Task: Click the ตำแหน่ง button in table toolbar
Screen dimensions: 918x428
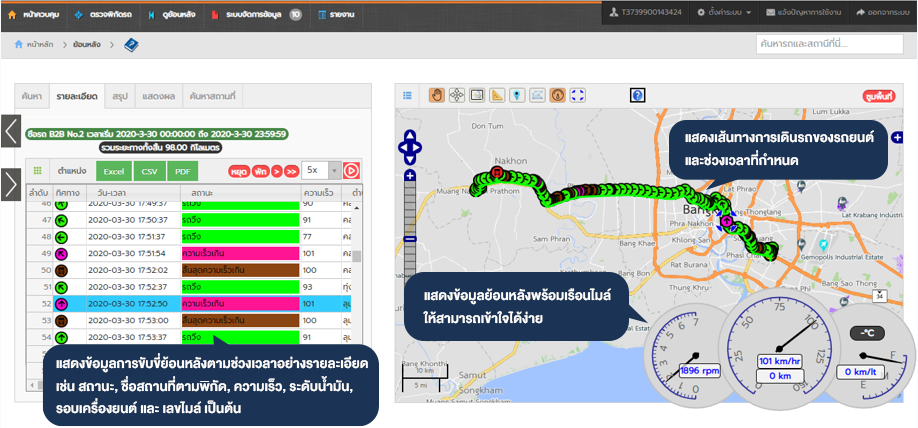Action: click(72, 171)
